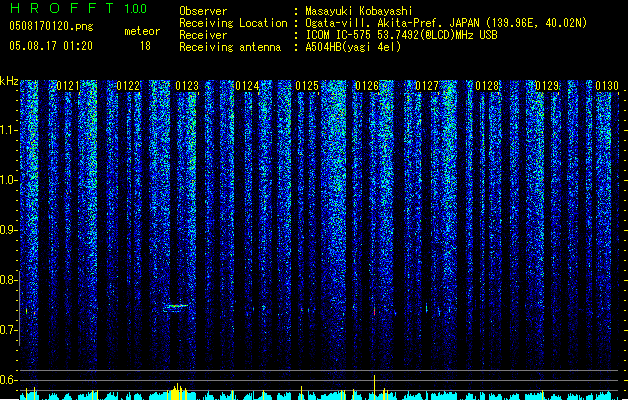
Task: Click the tall yellow spike below 0126
Action: tap(374, 387)
